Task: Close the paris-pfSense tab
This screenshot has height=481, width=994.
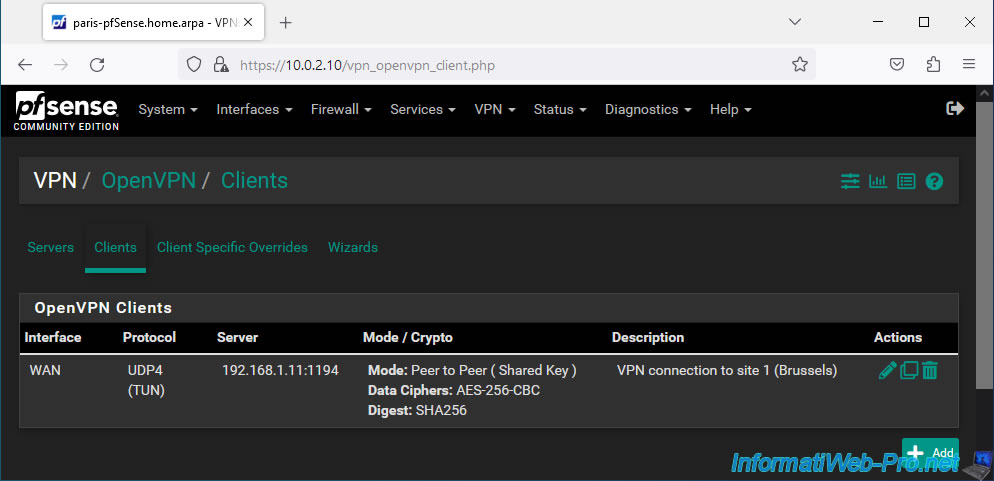Action: pyautogui.click(x=248, y=22)
